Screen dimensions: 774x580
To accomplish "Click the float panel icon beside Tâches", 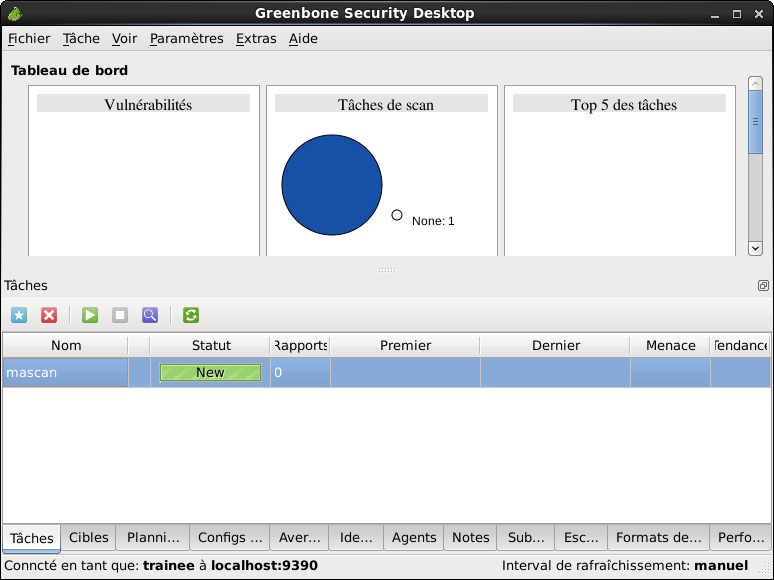I will (763, 286).
